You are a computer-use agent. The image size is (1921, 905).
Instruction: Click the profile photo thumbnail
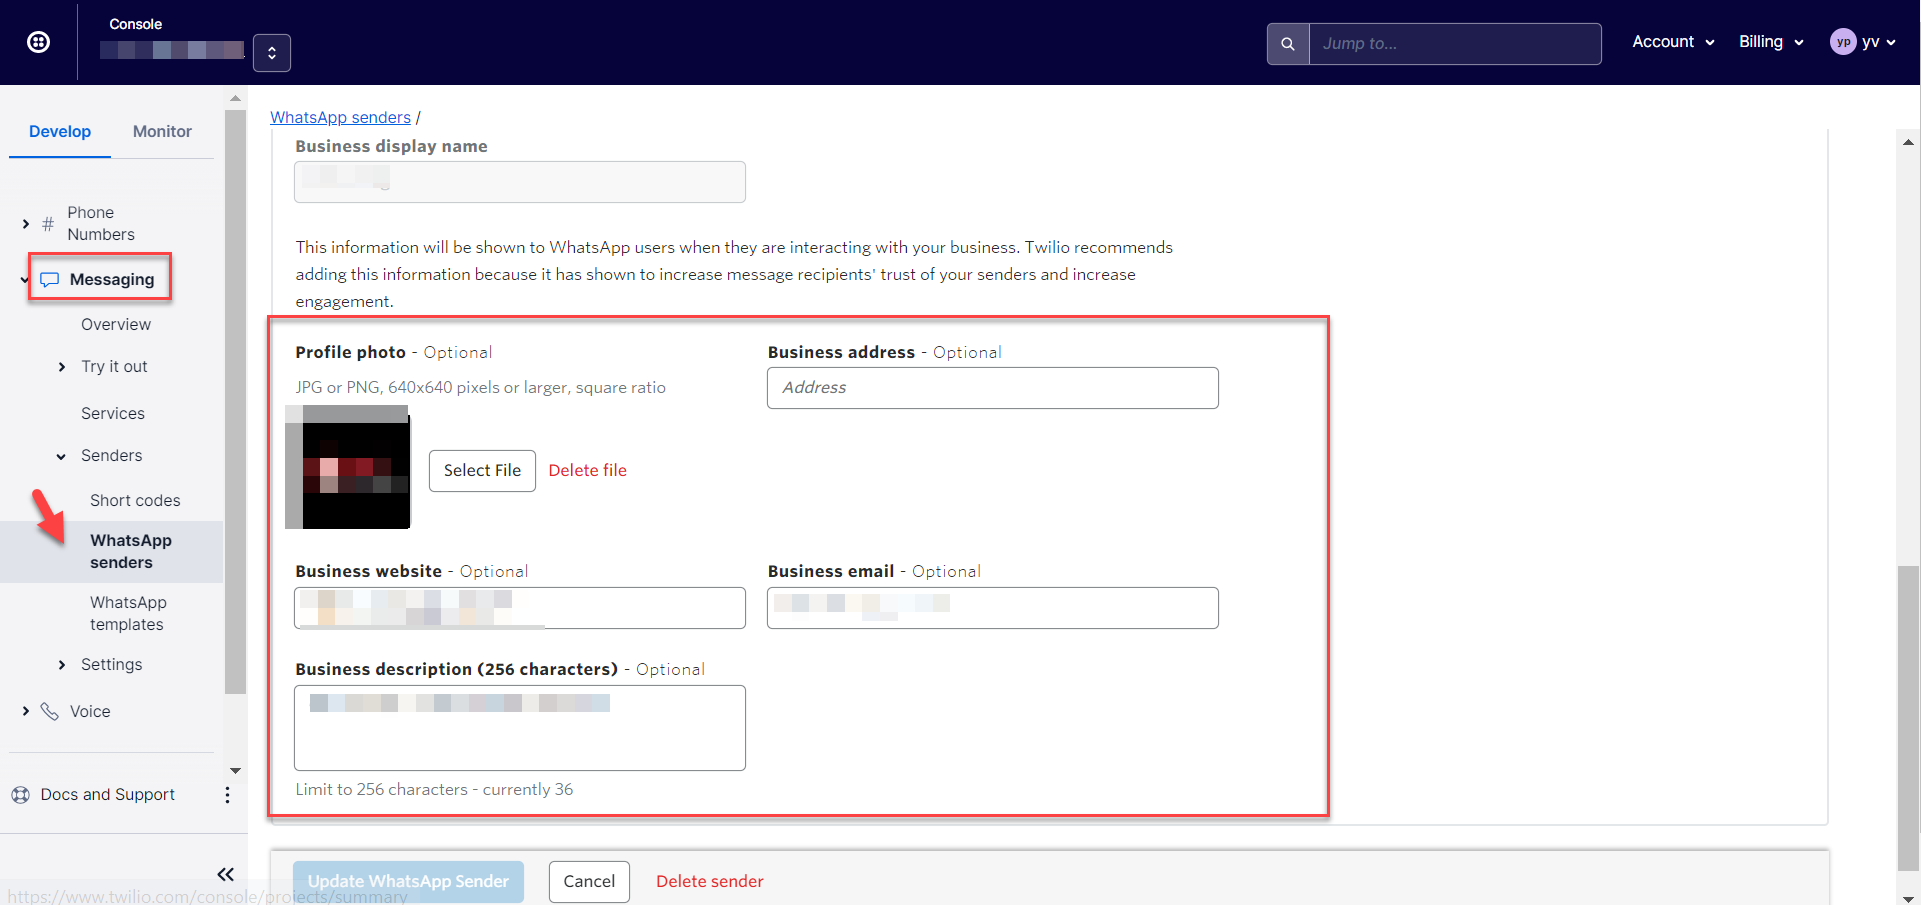click(348, 467)
